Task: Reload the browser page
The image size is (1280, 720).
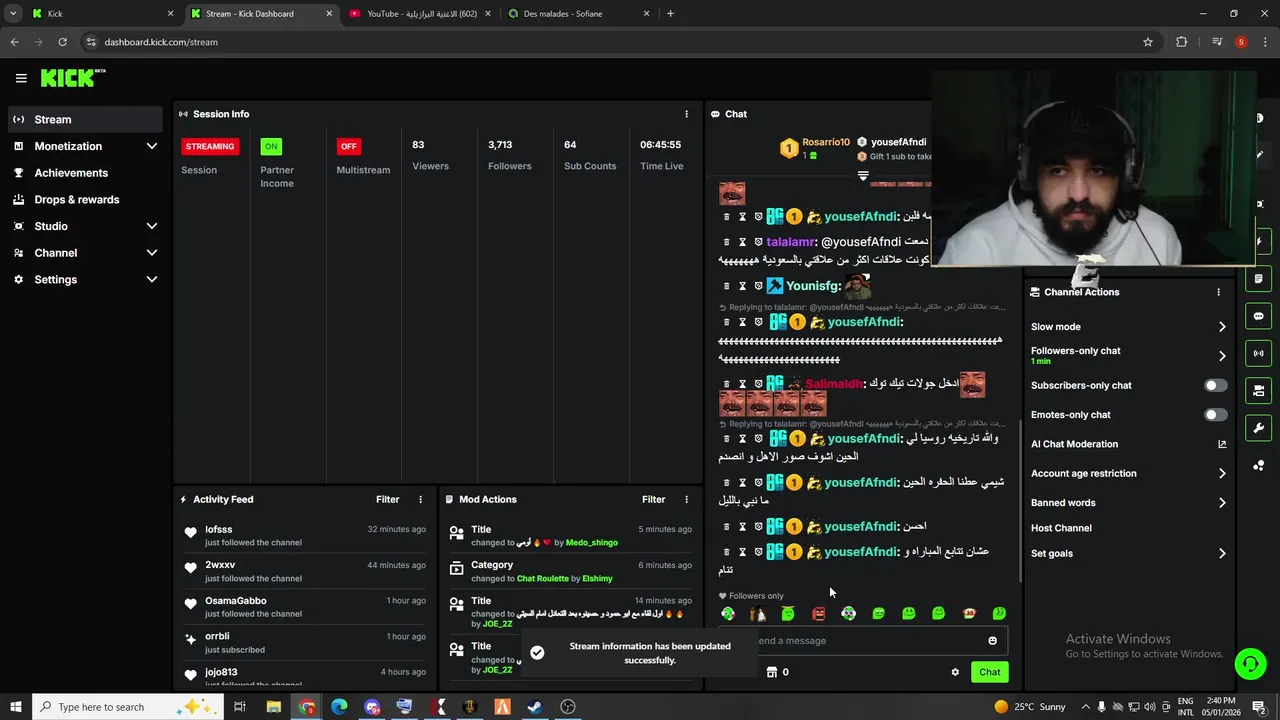Action: (62, 42)
